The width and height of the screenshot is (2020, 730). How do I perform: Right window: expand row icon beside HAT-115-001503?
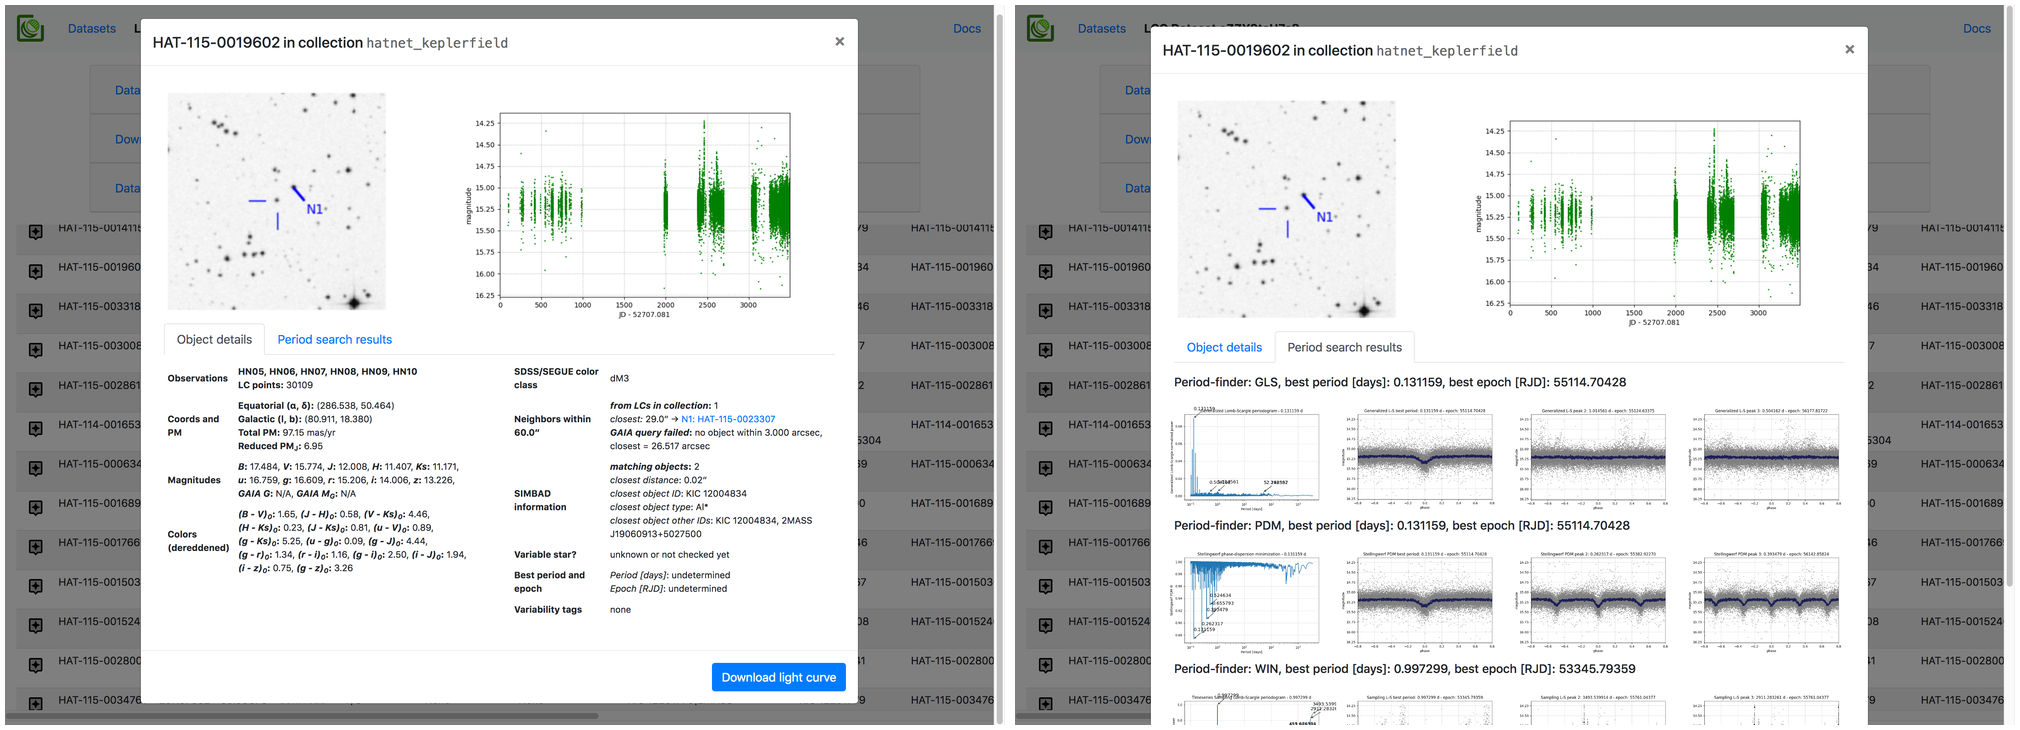tap(1046, 586)
